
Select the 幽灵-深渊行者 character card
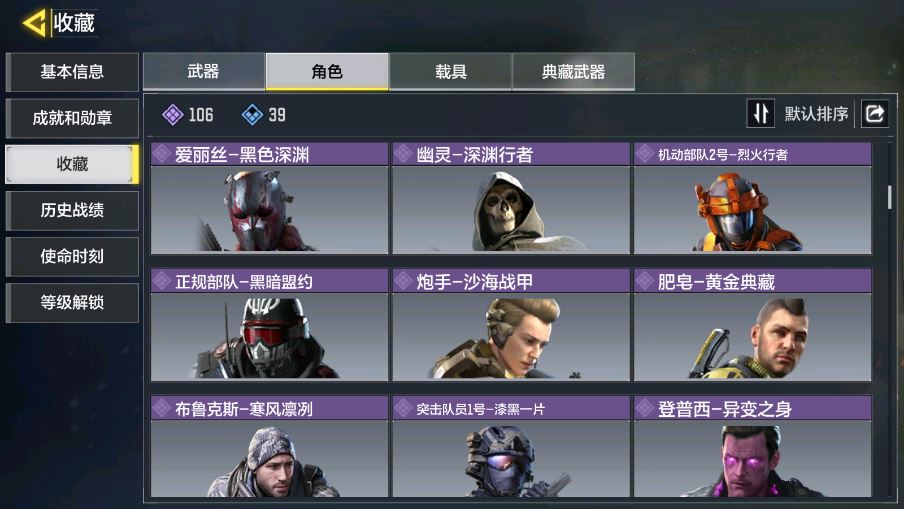pyautogui.click(x=511, y=198)
